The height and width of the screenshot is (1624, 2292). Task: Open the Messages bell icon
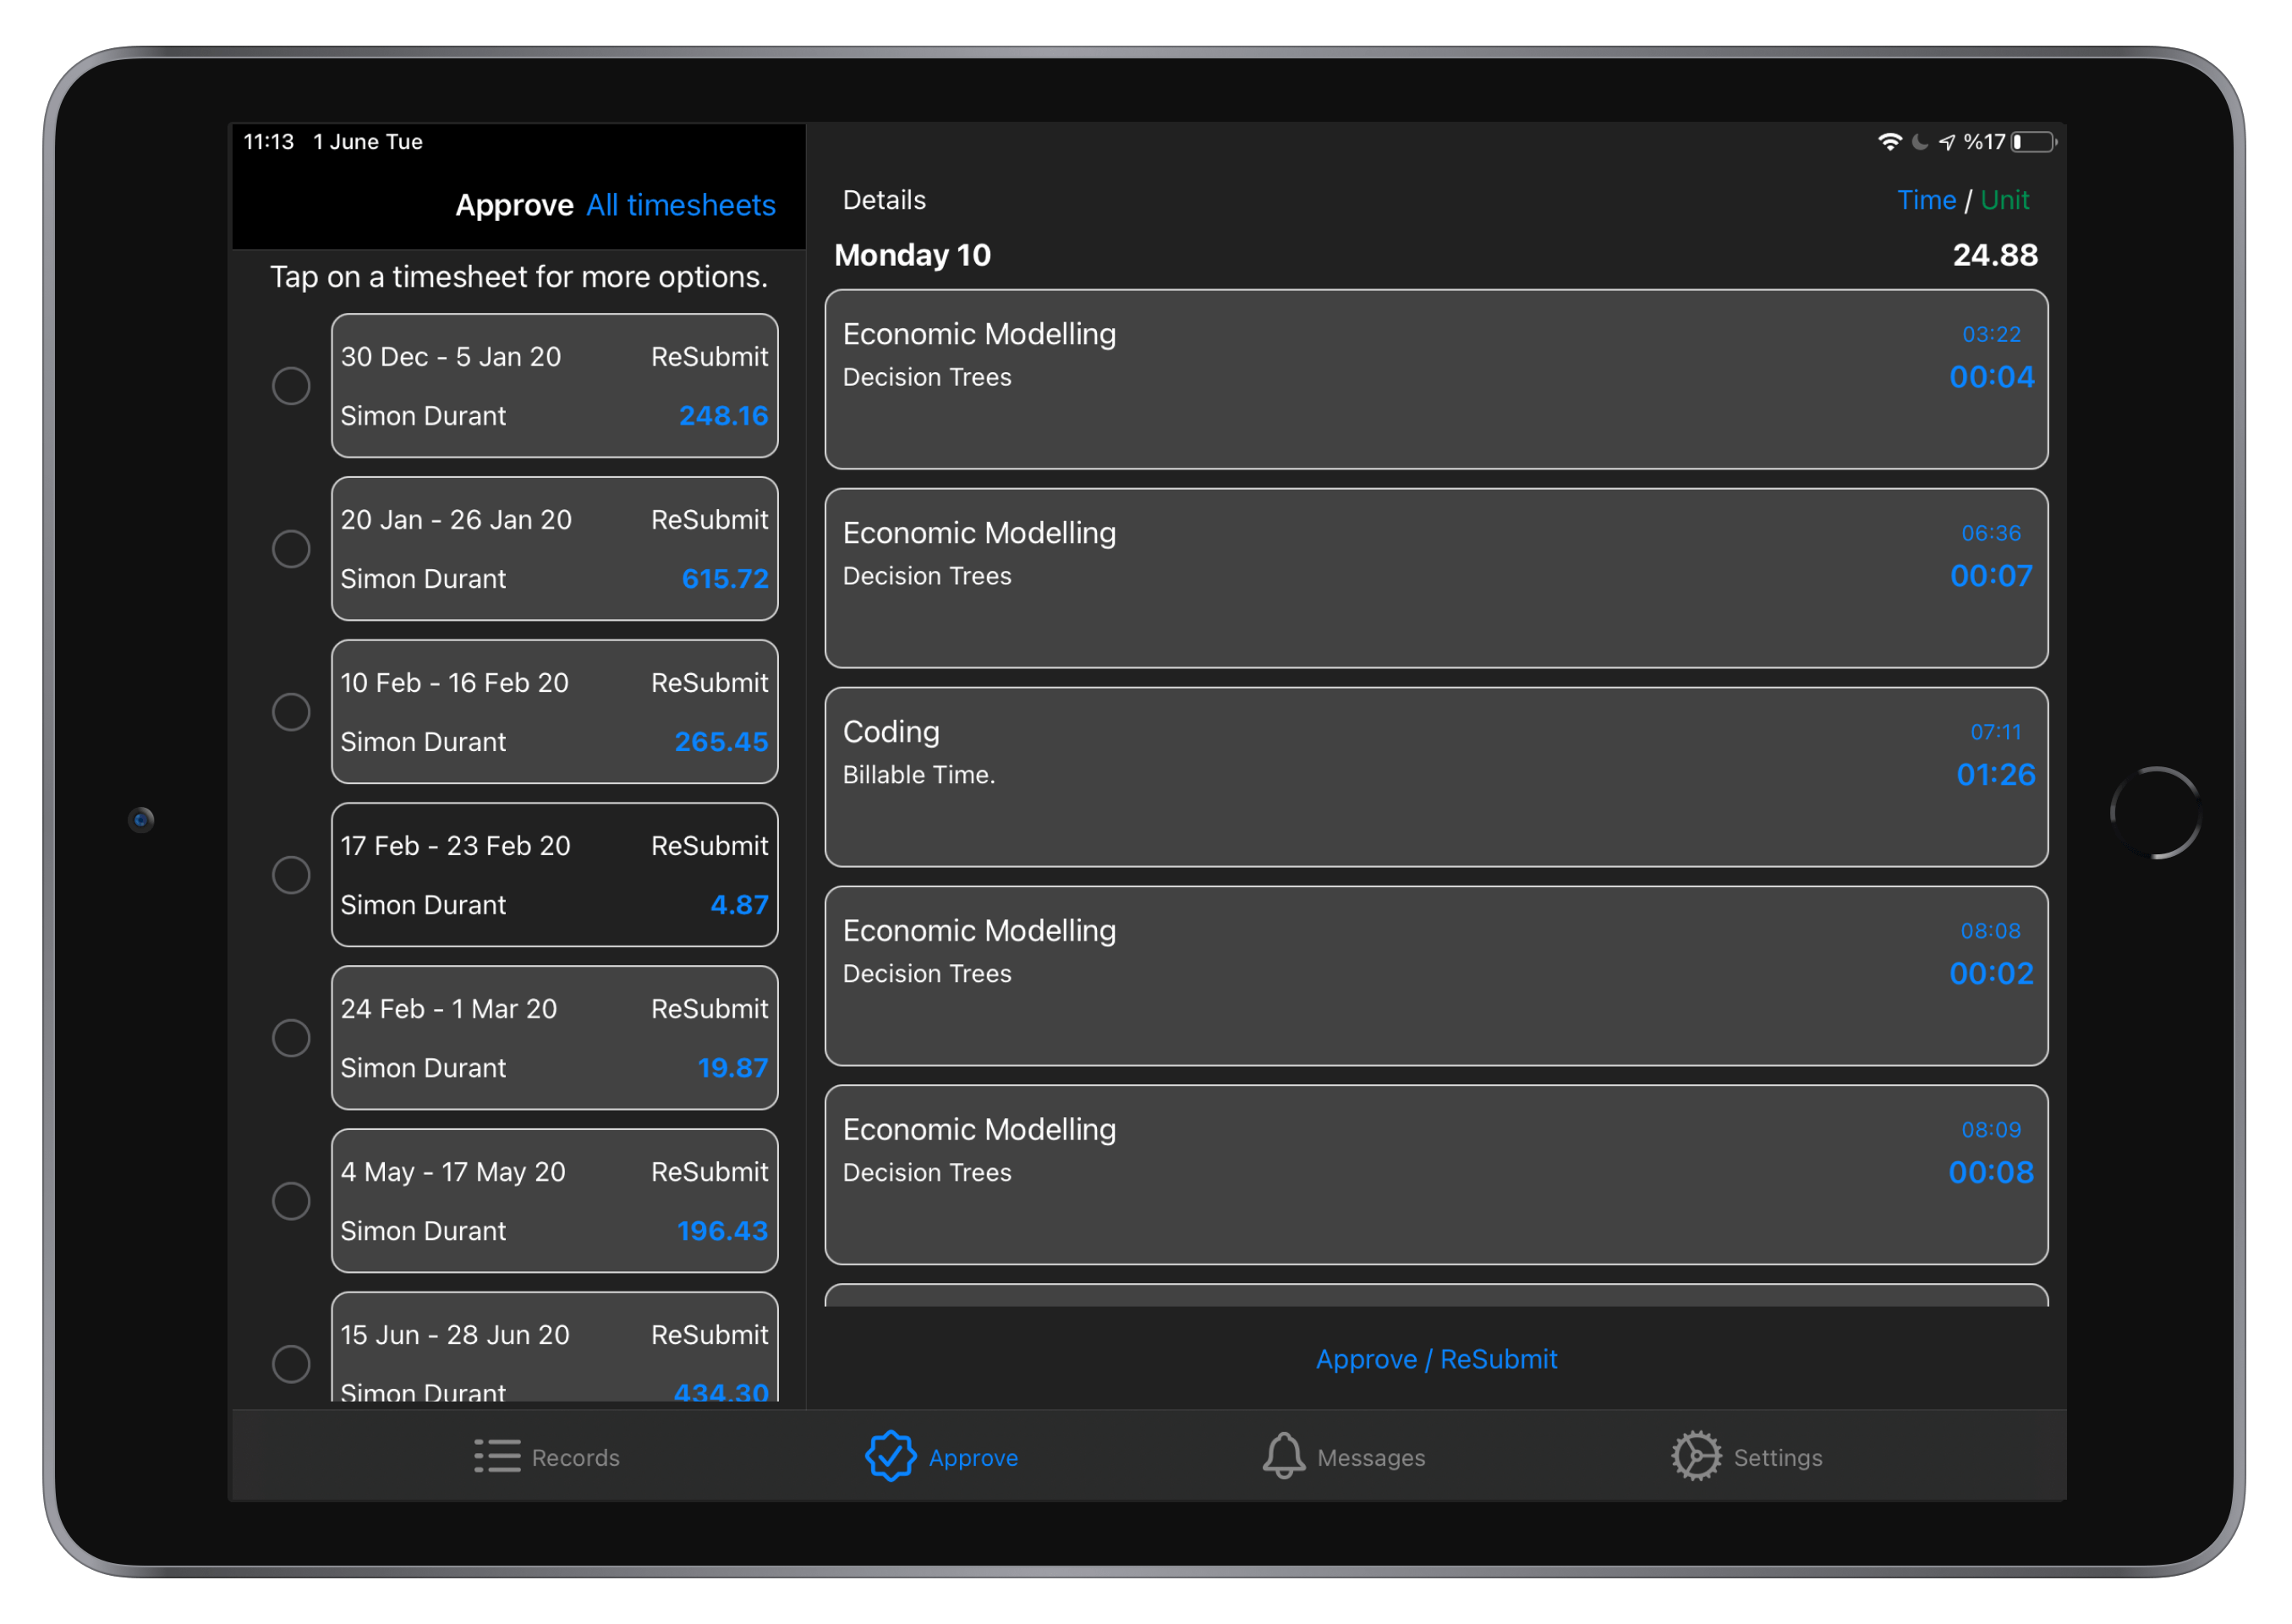tap(1284, 1456)
